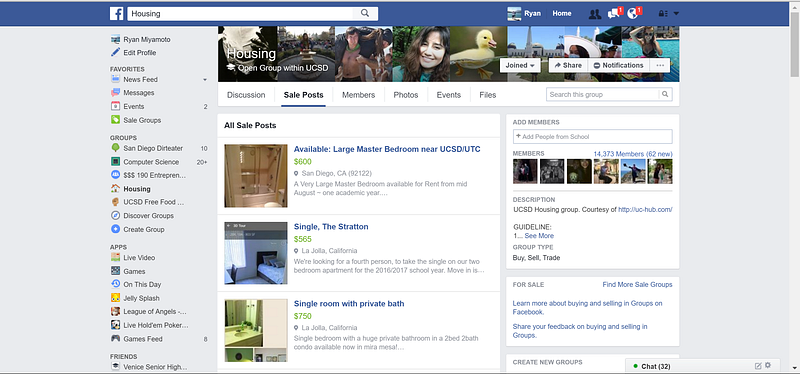Open the group more options ellipsis menu
The width and height of the screenshot is (800, 374).
660,65
